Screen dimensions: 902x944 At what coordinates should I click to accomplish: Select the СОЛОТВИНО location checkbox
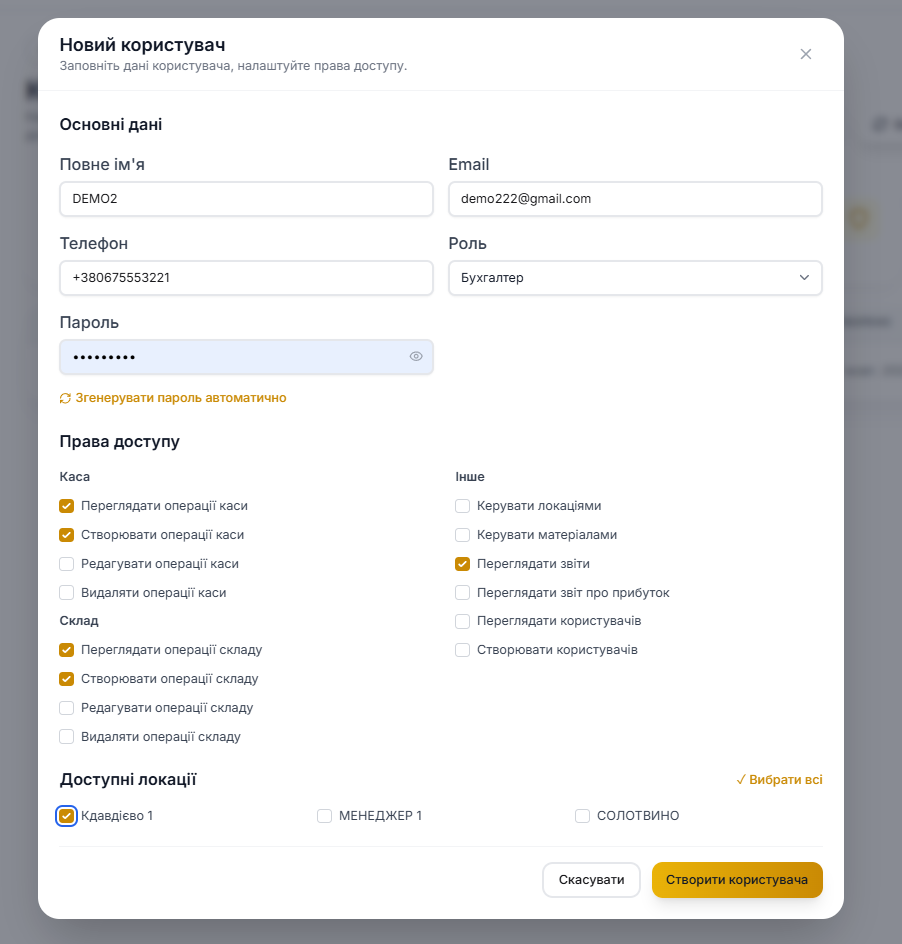(582, 816)
